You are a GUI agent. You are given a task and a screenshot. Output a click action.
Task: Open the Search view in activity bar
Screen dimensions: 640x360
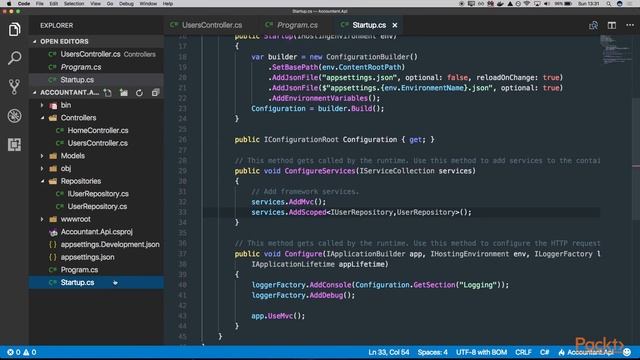pyautogui.click(x=14, y=58)
